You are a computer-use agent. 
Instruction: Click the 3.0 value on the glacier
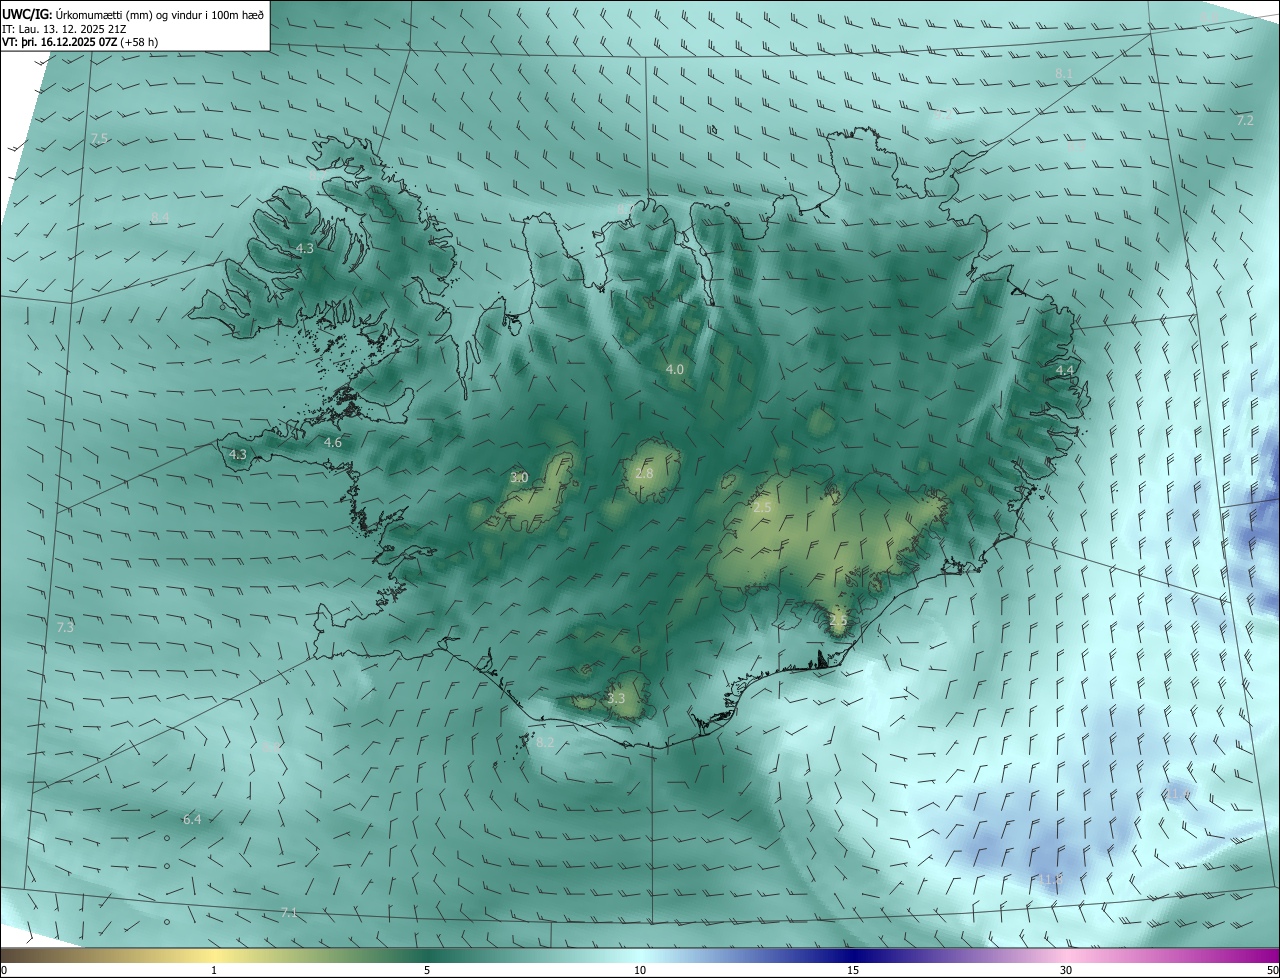click(x=519, y=477)
